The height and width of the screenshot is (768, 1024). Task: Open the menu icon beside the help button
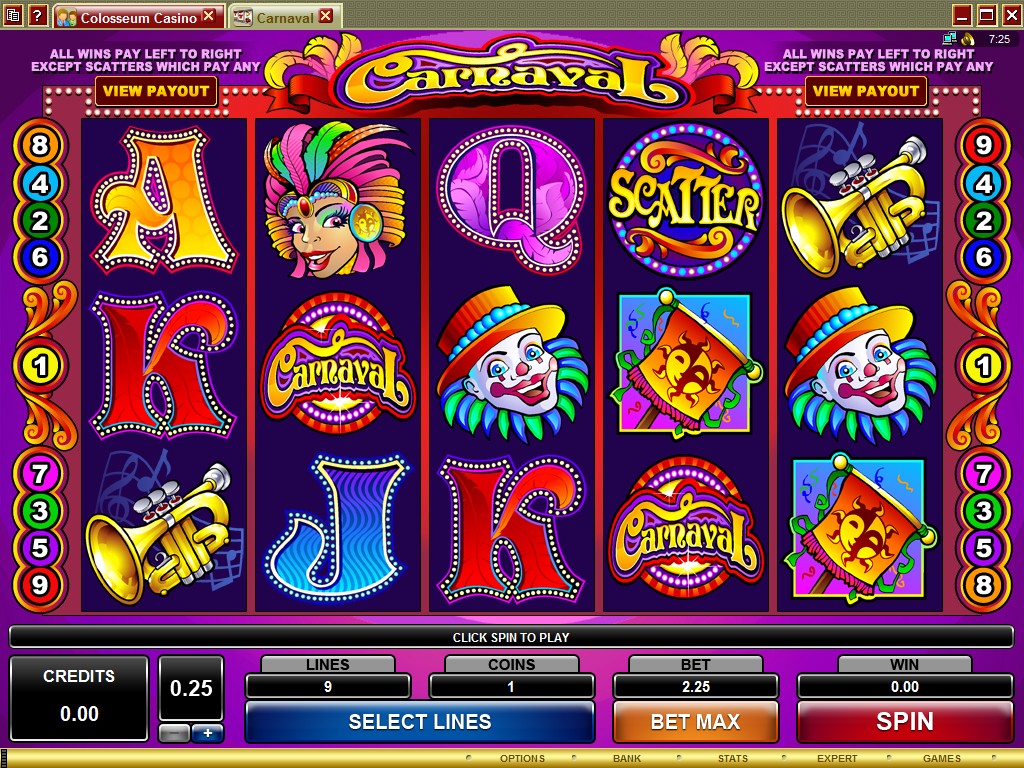13,14
